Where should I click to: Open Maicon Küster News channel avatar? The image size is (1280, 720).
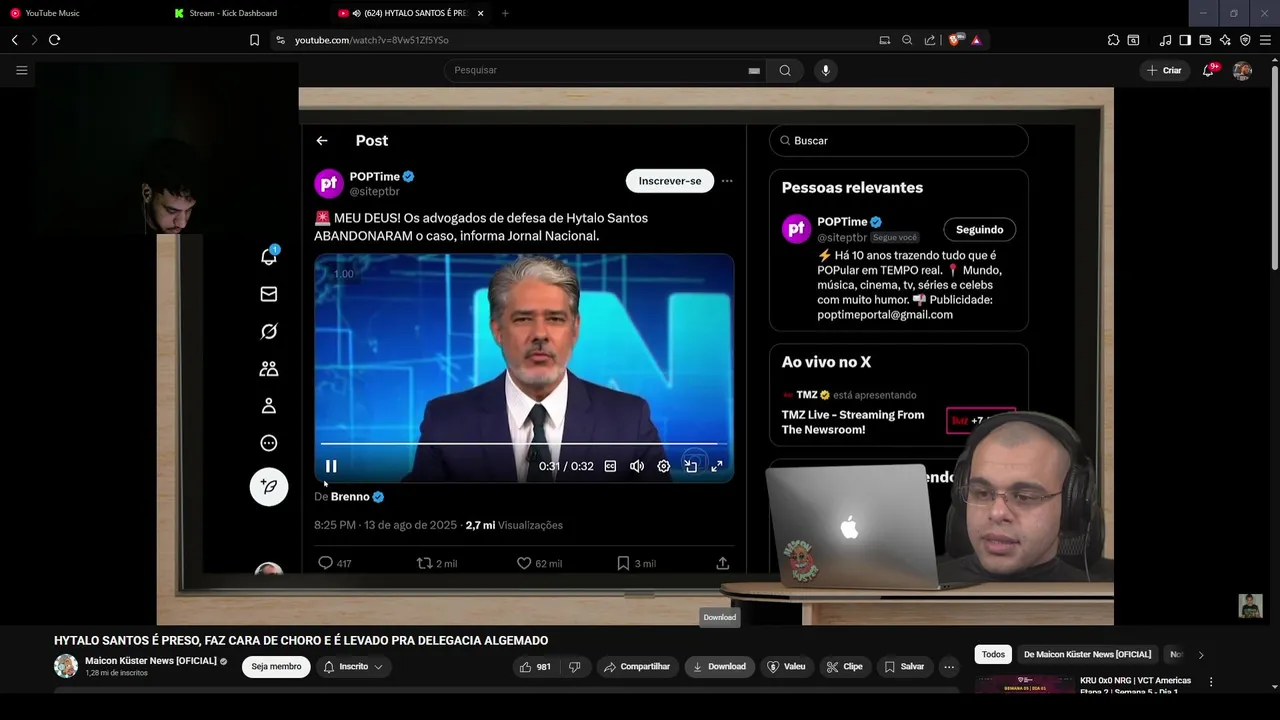(x=66, y=666)
